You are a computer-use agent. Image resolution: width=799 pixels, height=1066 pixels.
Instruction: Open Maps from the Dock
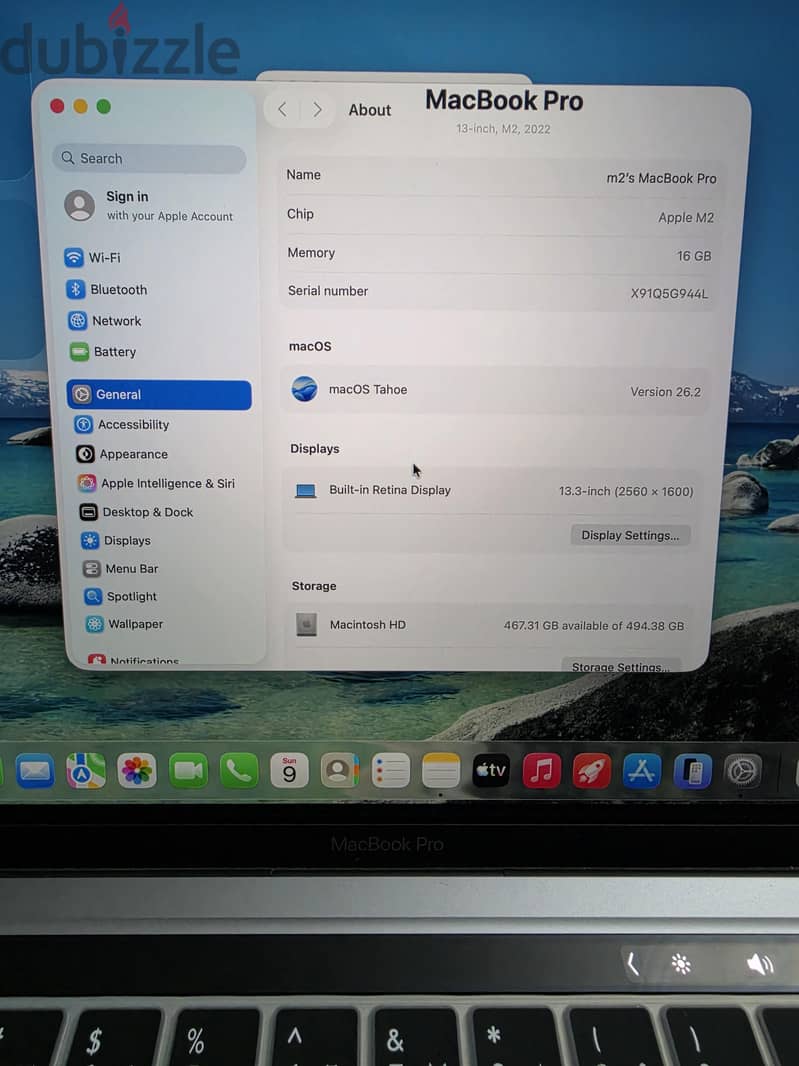click(x=86, y=771)
